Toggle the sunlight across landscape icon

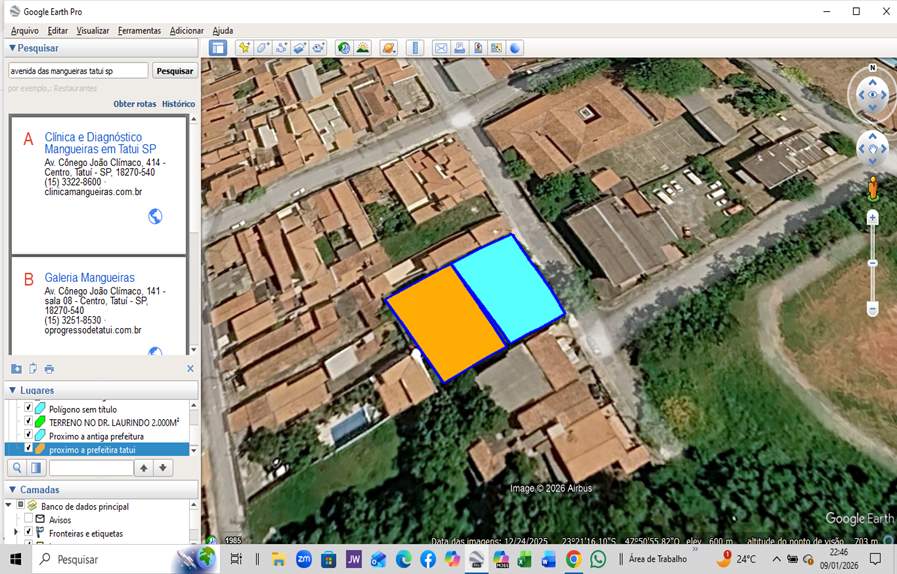[362, 48]
